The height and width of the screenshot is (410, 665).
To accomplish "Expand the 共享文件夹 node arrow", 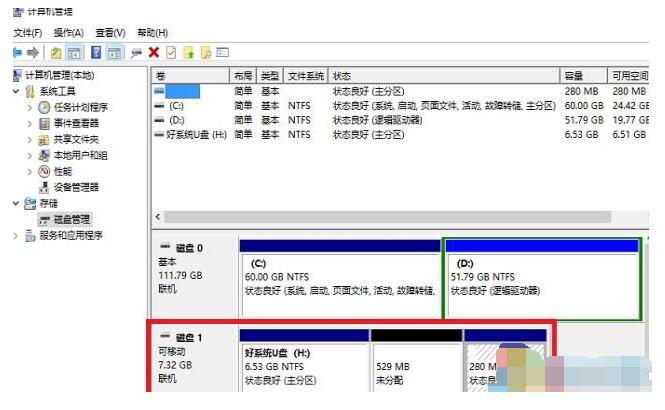I will click(30, 139).
